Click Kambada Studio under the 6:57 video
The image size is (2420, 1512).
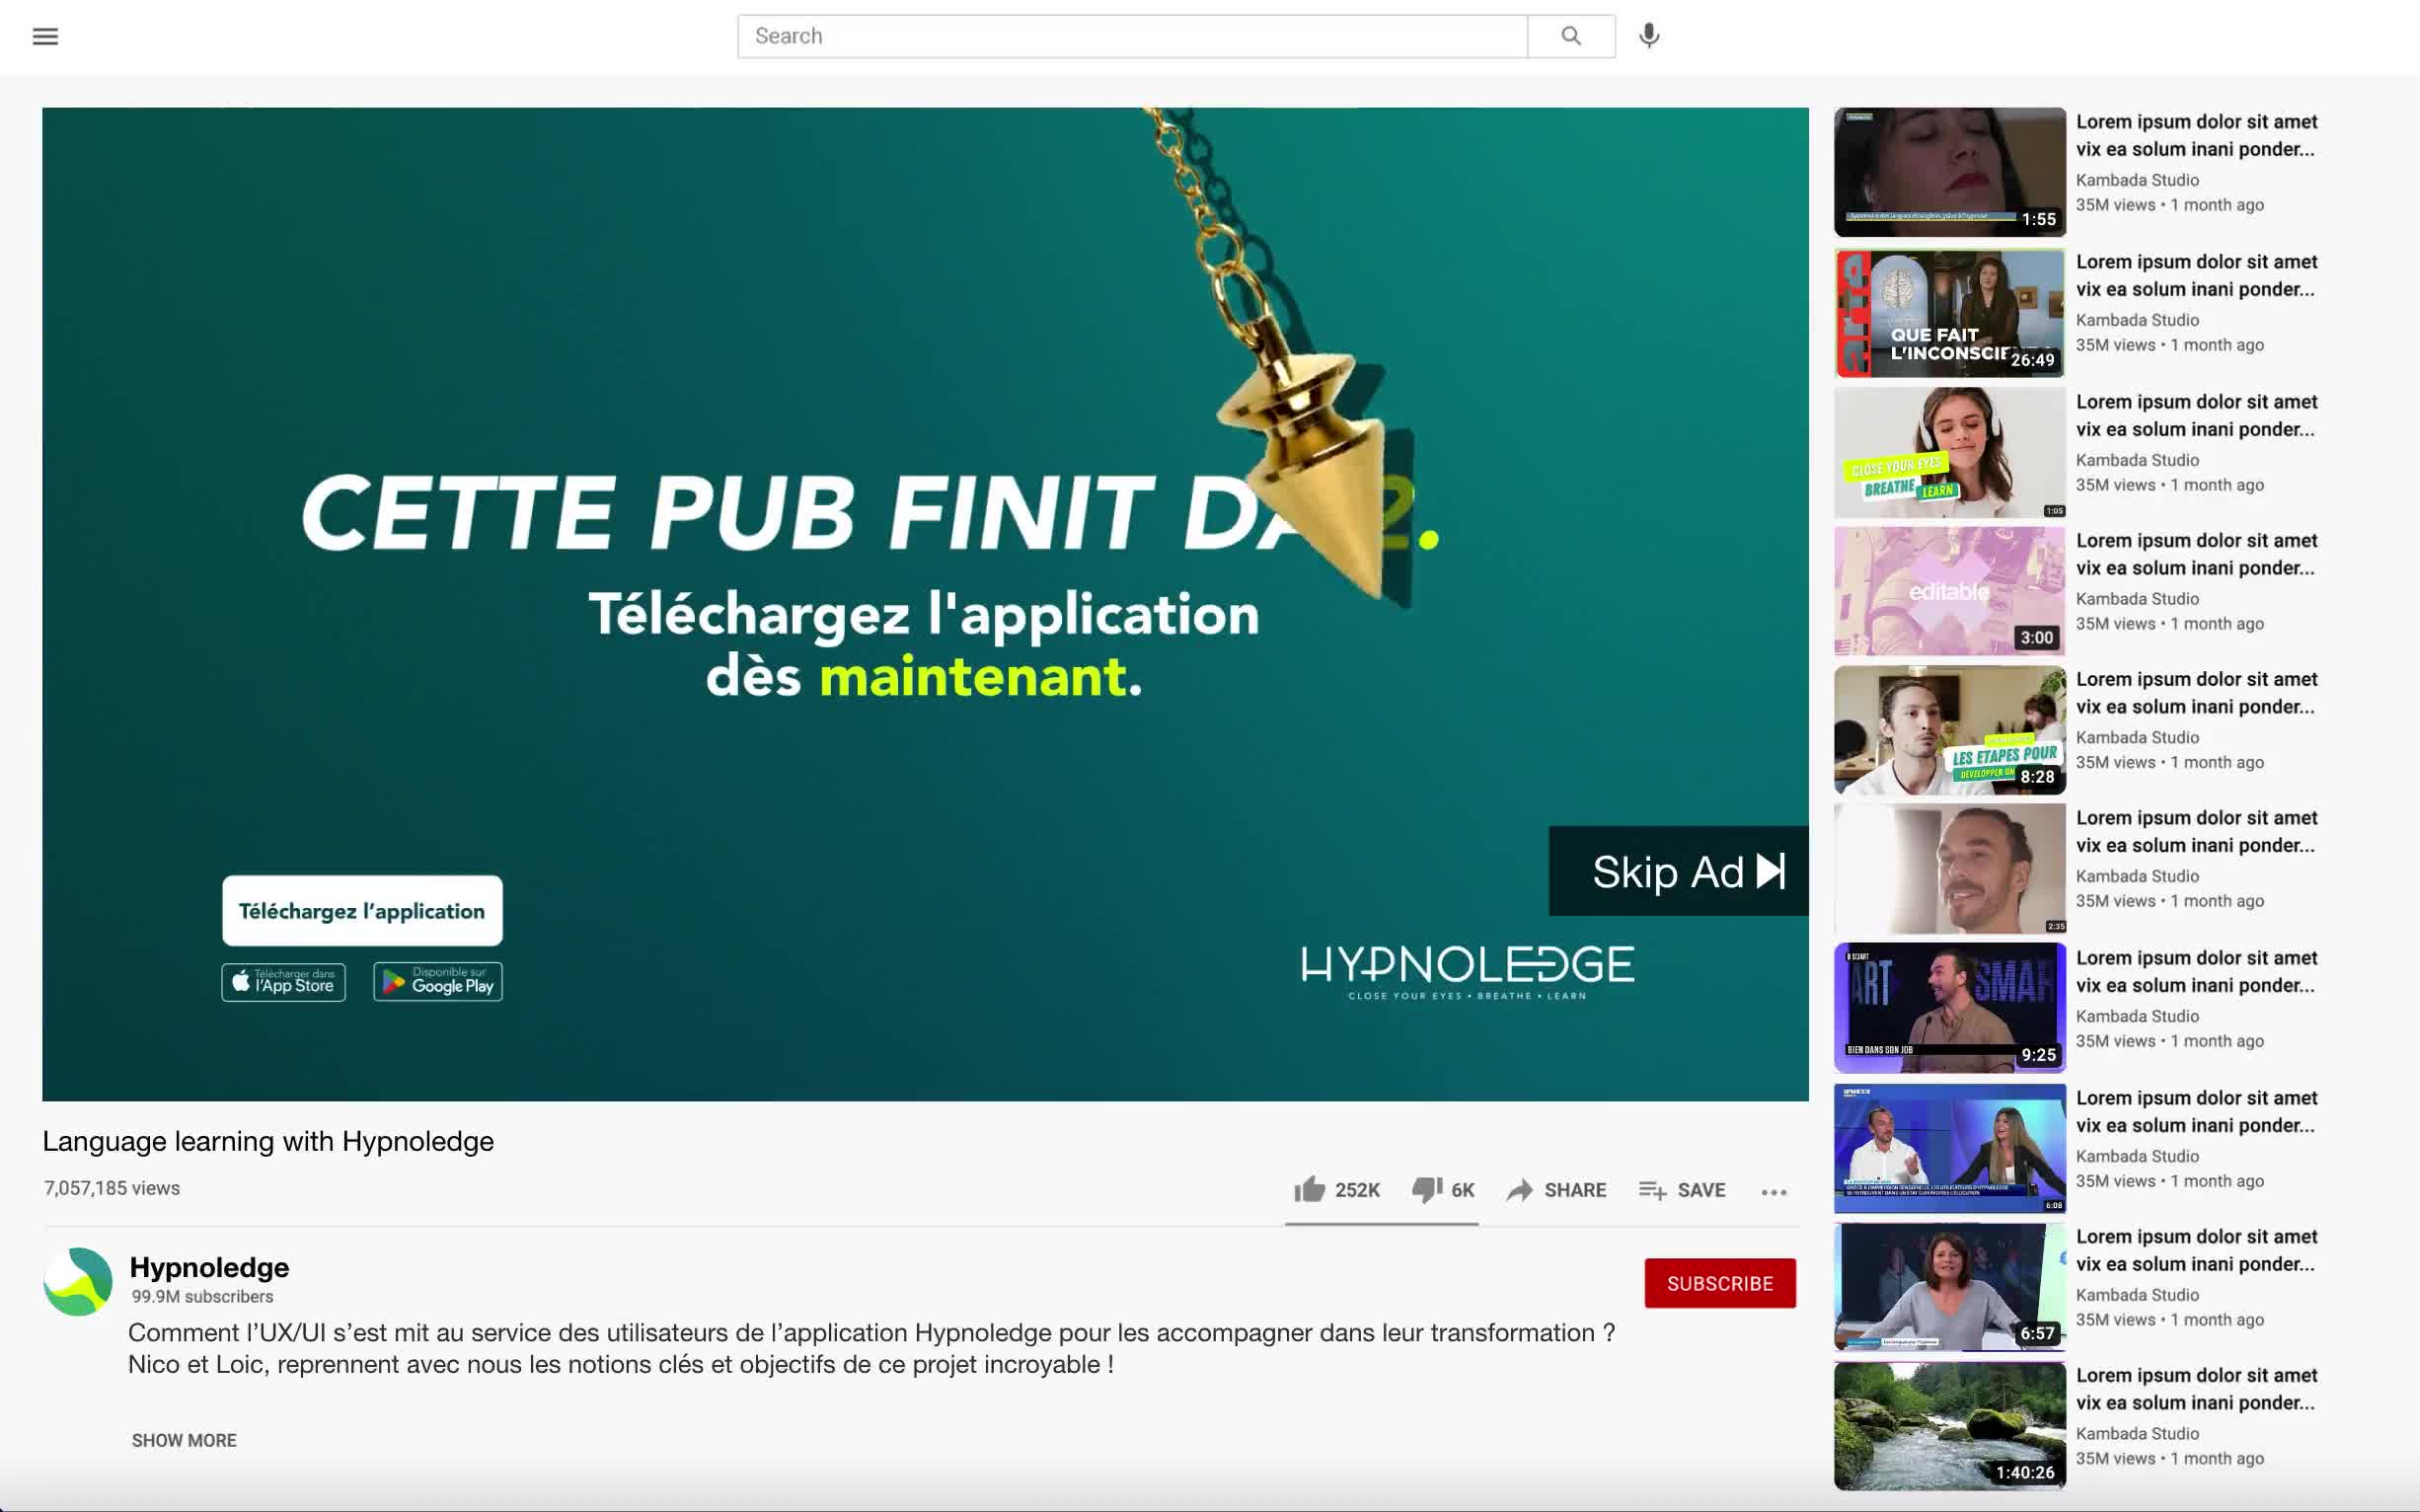point(2137,1295)
